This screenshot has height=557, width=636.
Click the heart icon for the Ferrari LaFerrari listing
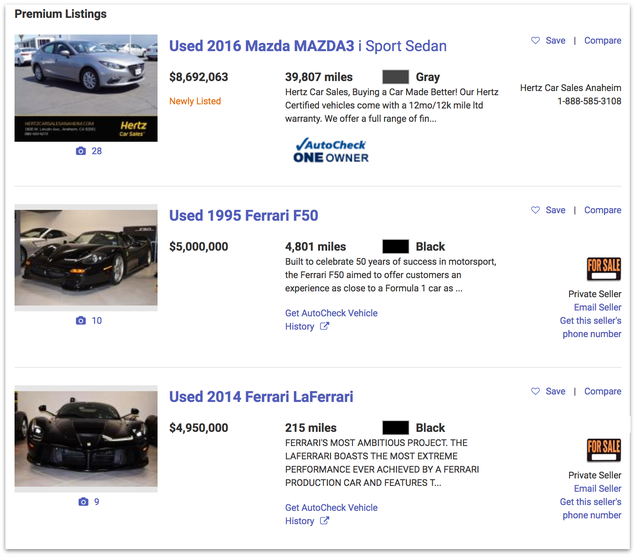pyautogui.click(x=535, y=391)
